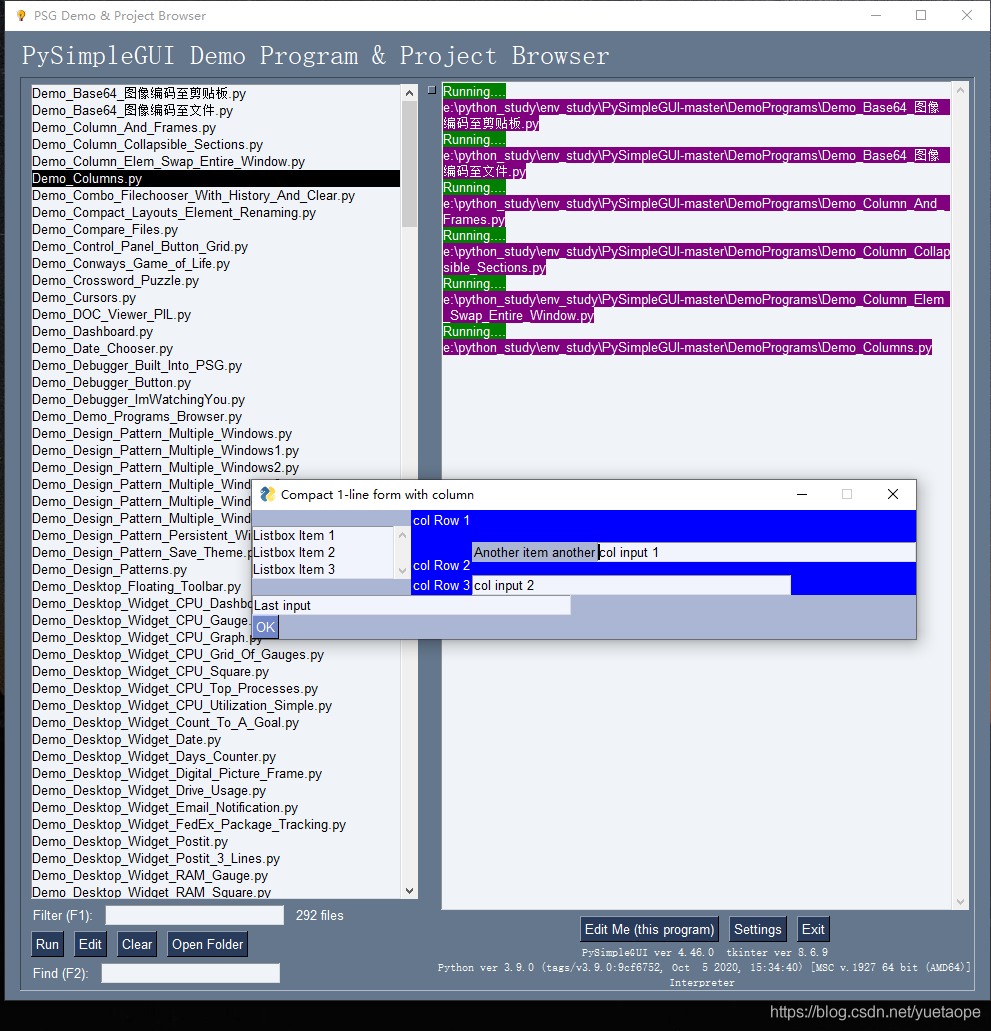The image size is (991, 1031).
Task: Select Demo_Control_Panel_Button_Grid.py
Action: [216, 247]
